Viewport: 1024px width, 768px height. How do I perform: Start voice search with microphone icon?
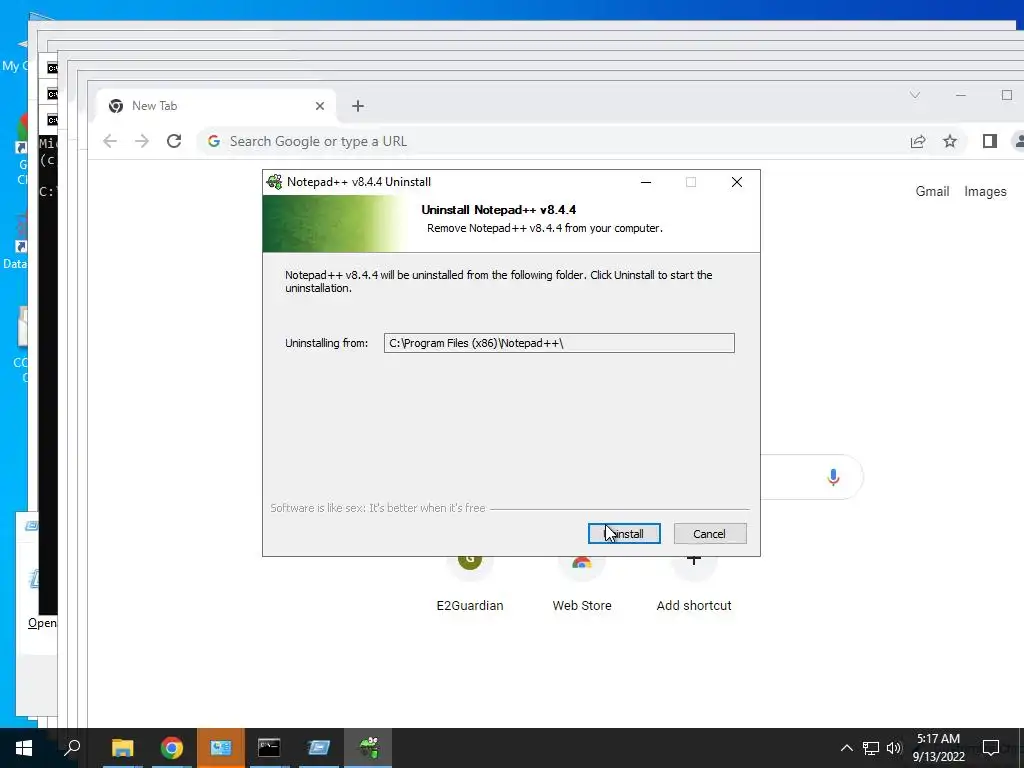[833, 477]
